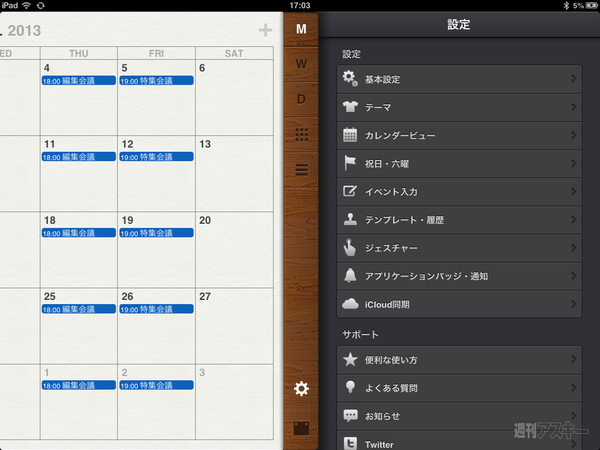Screen dimensions: 600x450
Task: Tap the 基本設定 gear icon
Action: [350, 78]
